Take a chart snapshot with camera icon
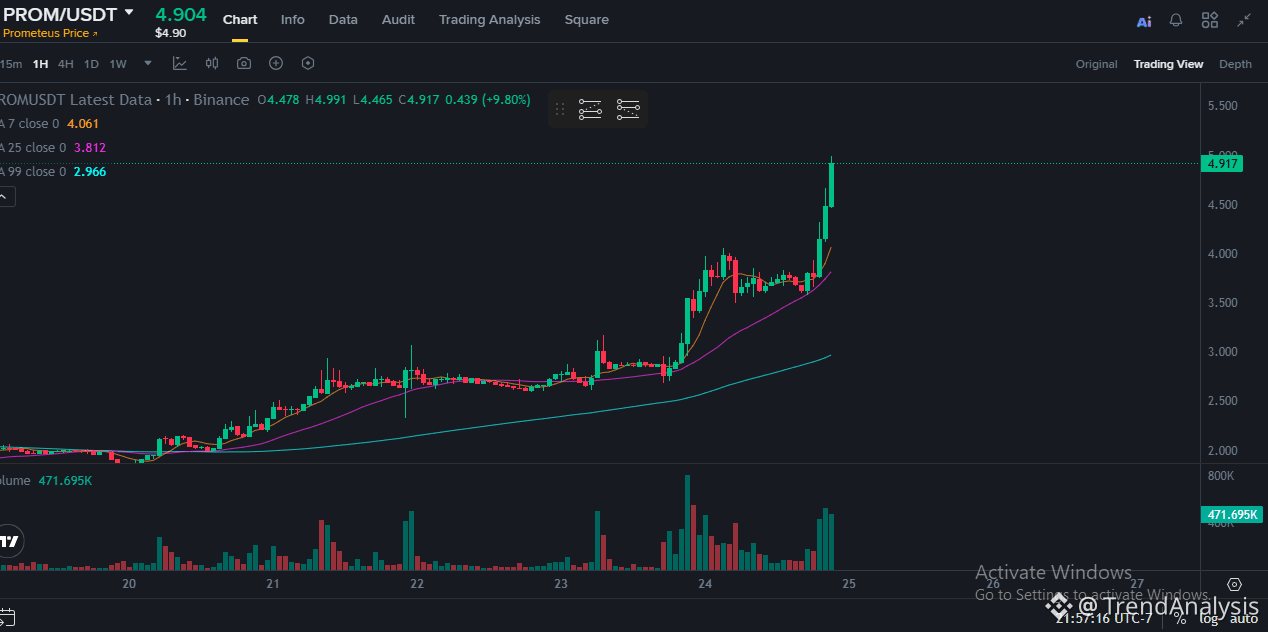1268x632 pixels. tap(244, 63)
